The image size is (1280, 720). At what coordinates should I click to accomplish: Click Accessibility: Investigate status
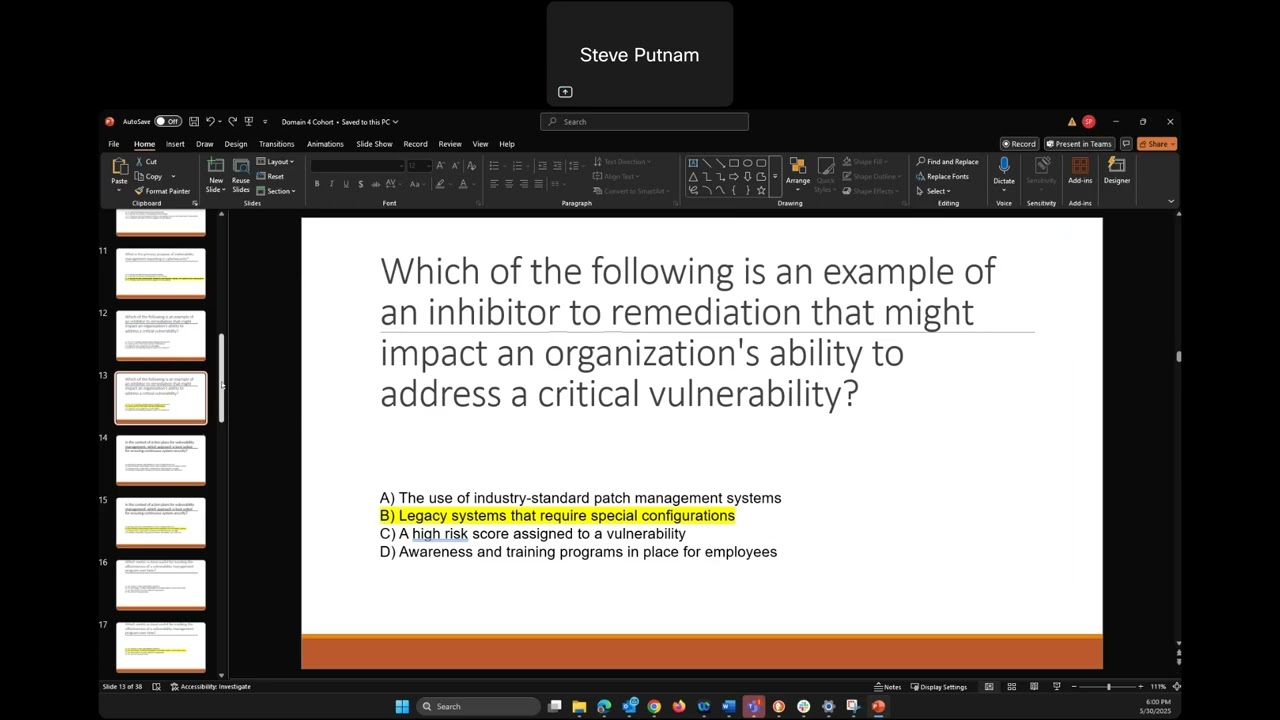coord(211,687)
